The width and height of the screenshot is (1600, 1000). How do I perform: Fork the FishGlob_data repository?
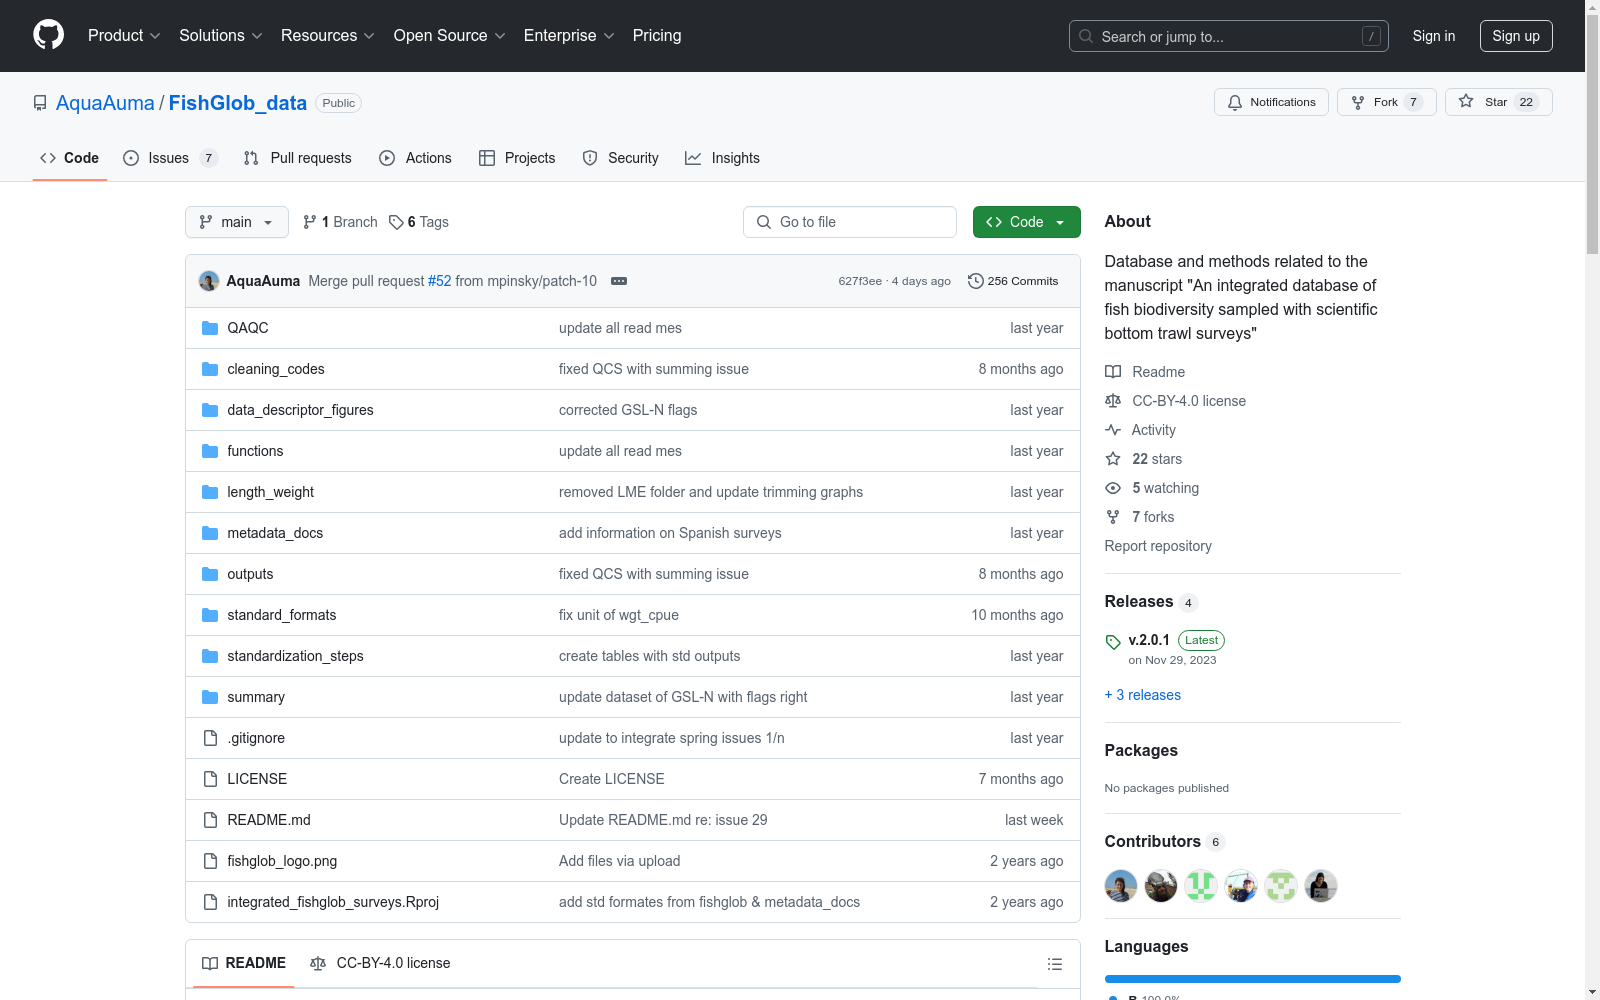point(1386,102)
